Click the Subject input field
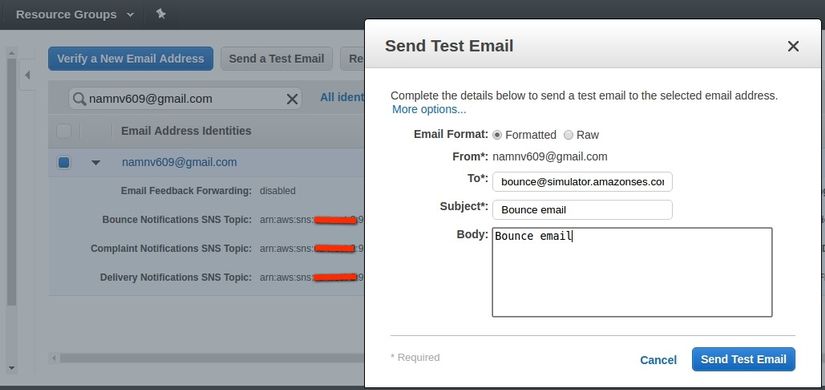This screenshot has height=390, width=825. [x=582, y=209]
